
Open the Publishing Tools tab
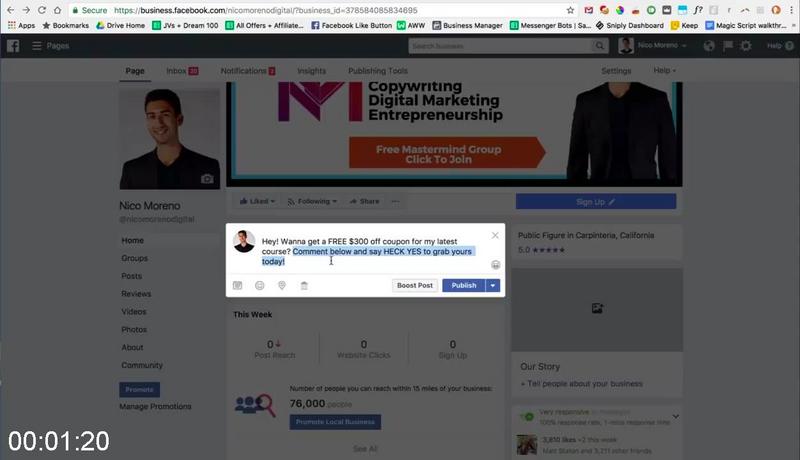(x=378, y=71)
